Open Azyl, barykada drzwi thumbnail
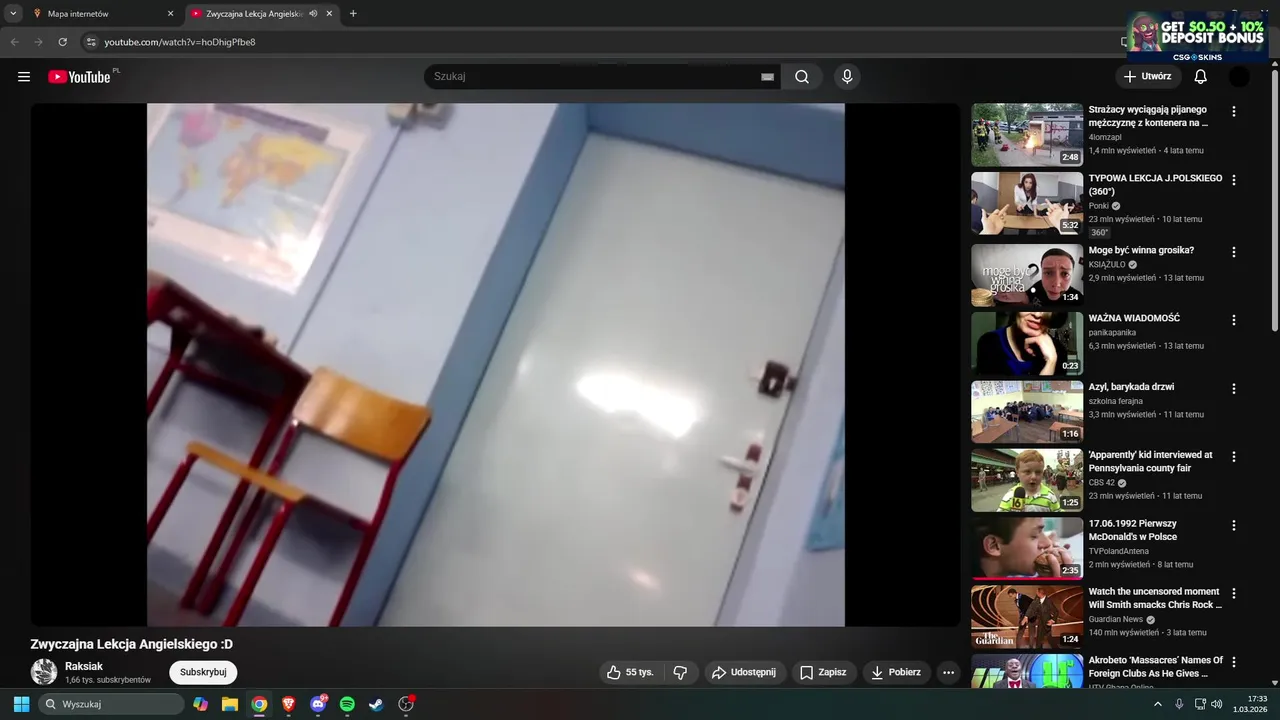 coord(1027,411)
